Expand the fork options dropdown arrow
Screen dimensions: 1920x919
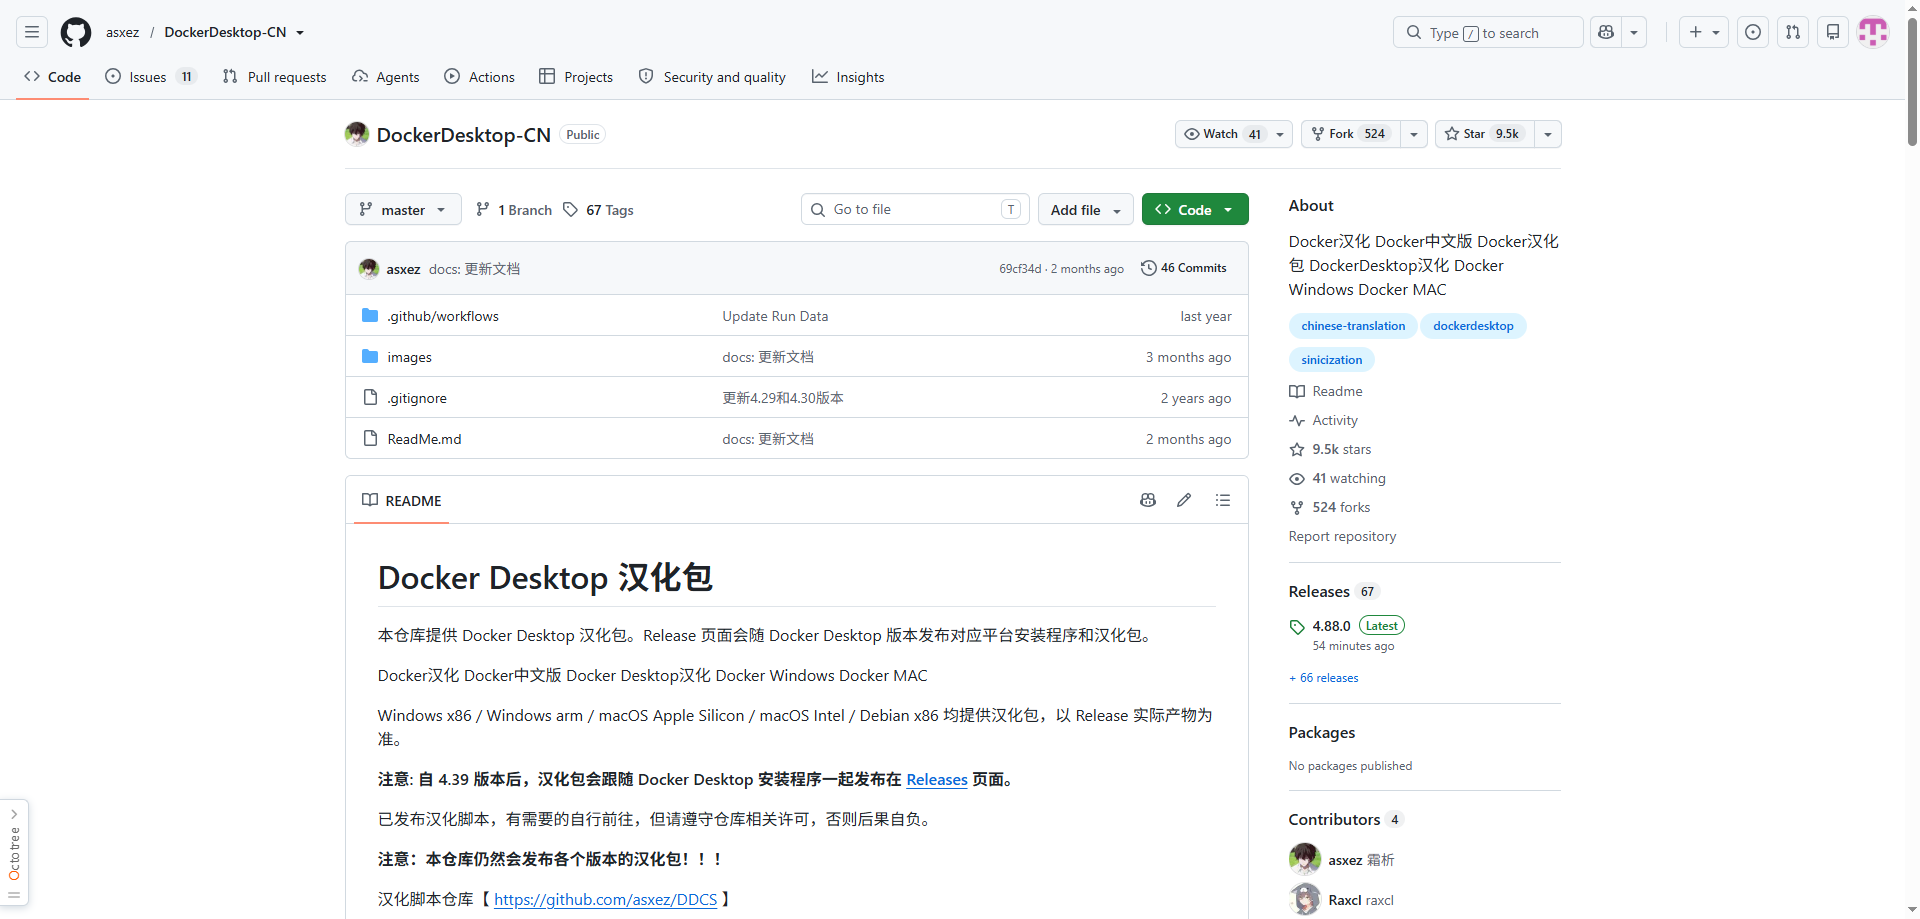click(x=1414, y=134)
